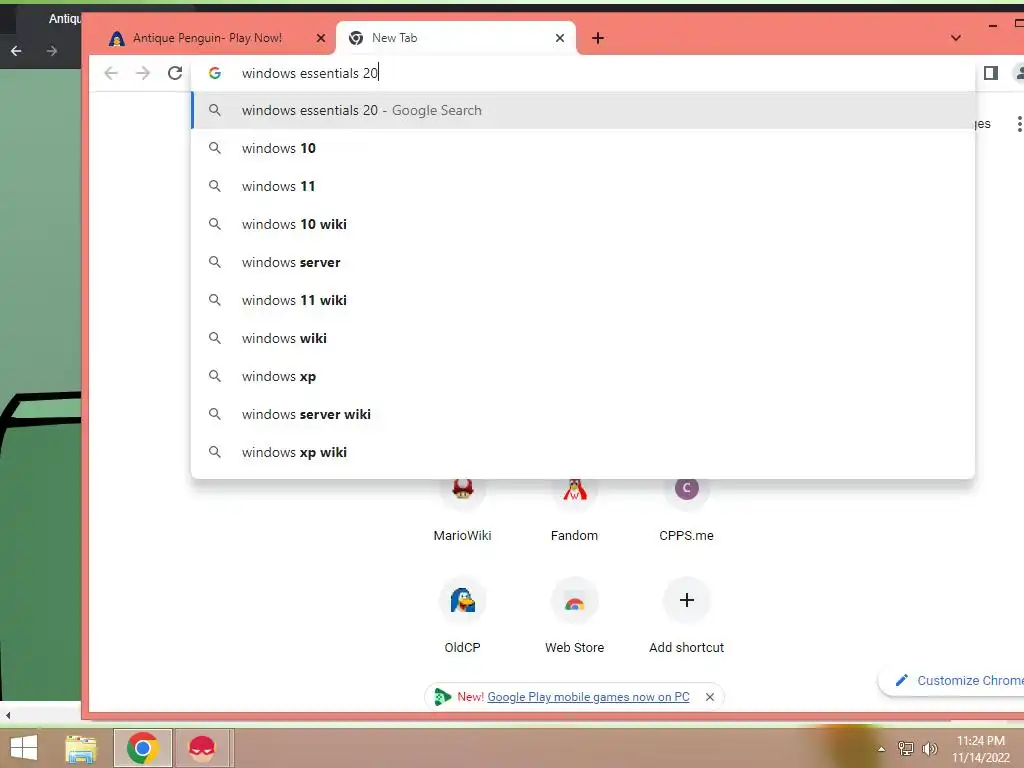
Task: Open a new tab with plus button
Action: [x=598, y=38]
